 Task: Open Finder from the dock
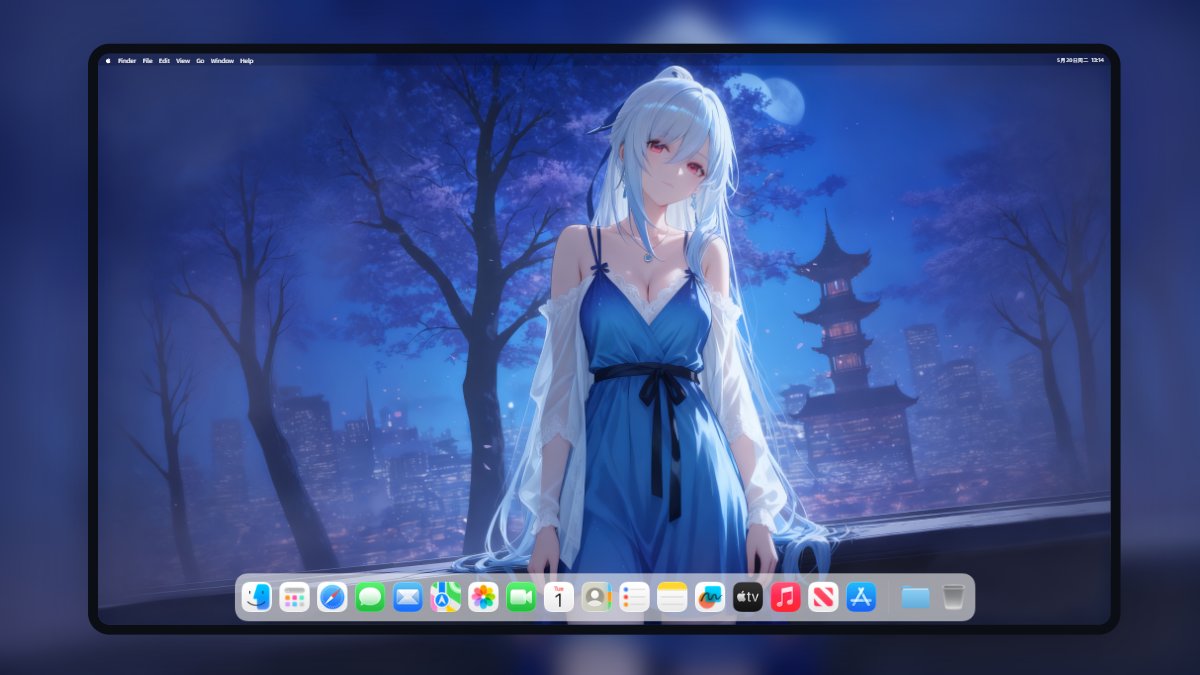coord(257,597)
